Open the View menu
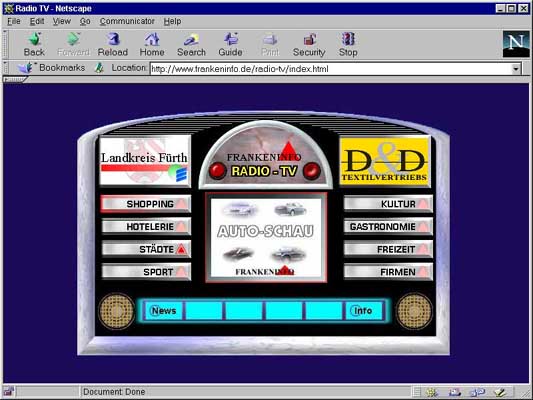Image resolution: width=533 pixels, height=400 pixels. tap(62, 21)
